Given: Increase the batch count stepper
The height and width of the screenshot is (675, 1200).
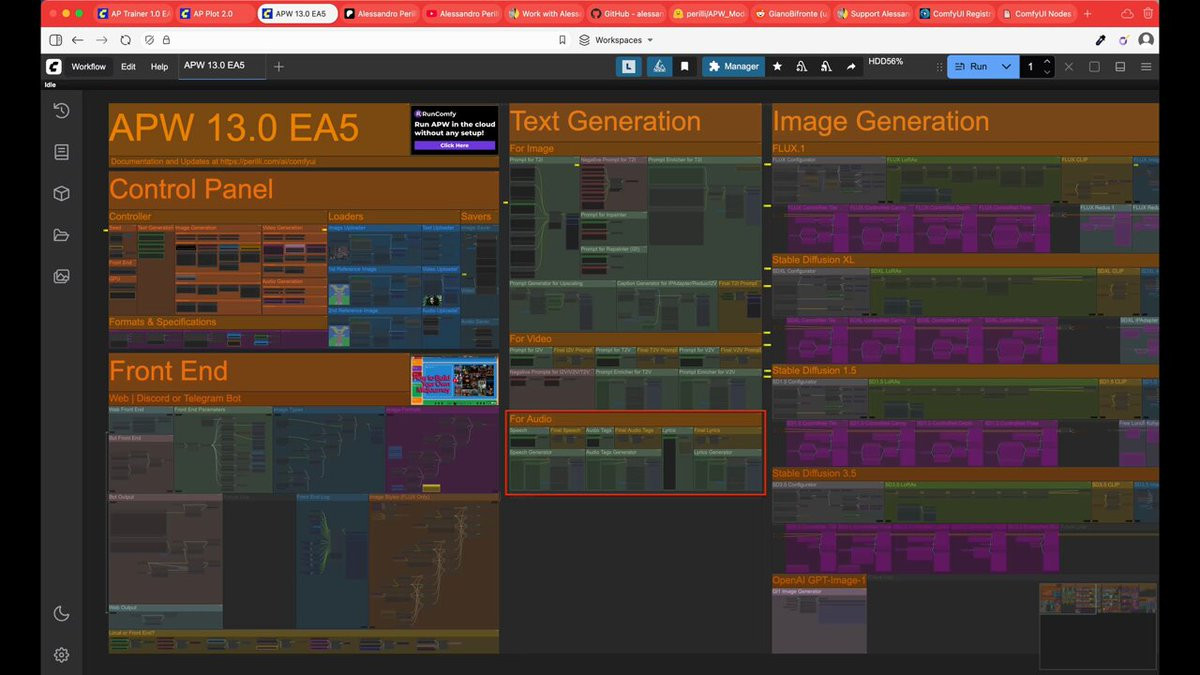Looking at the screenshot, I should click(x=1047, y=62).
